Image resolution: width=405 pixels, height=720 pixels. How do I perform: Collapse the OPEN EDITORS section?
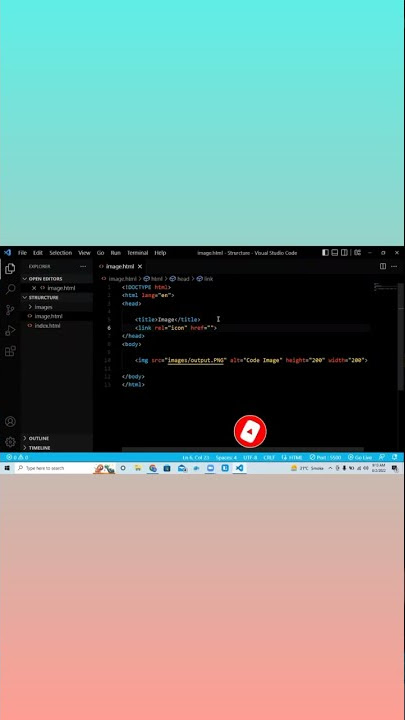[45, 279]
